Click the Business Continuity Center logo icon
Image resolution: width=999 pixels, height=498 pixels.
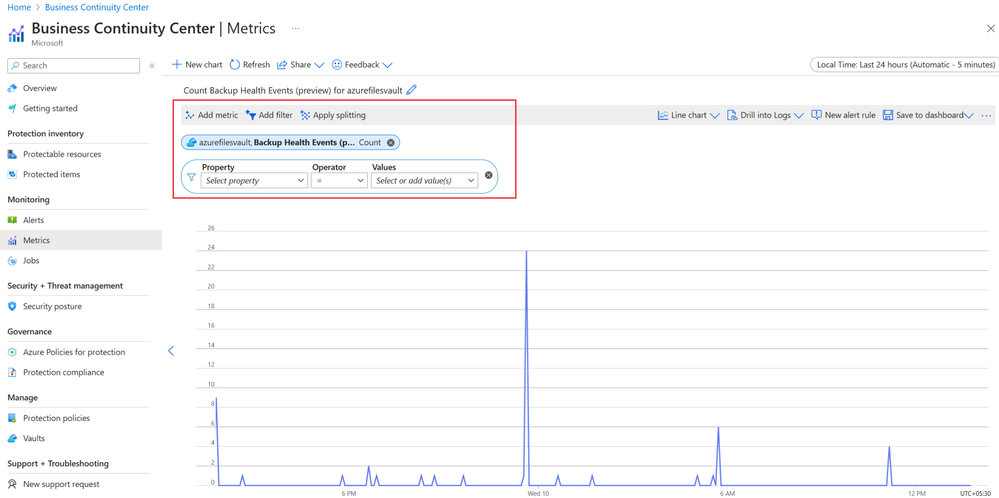(16, 33)
